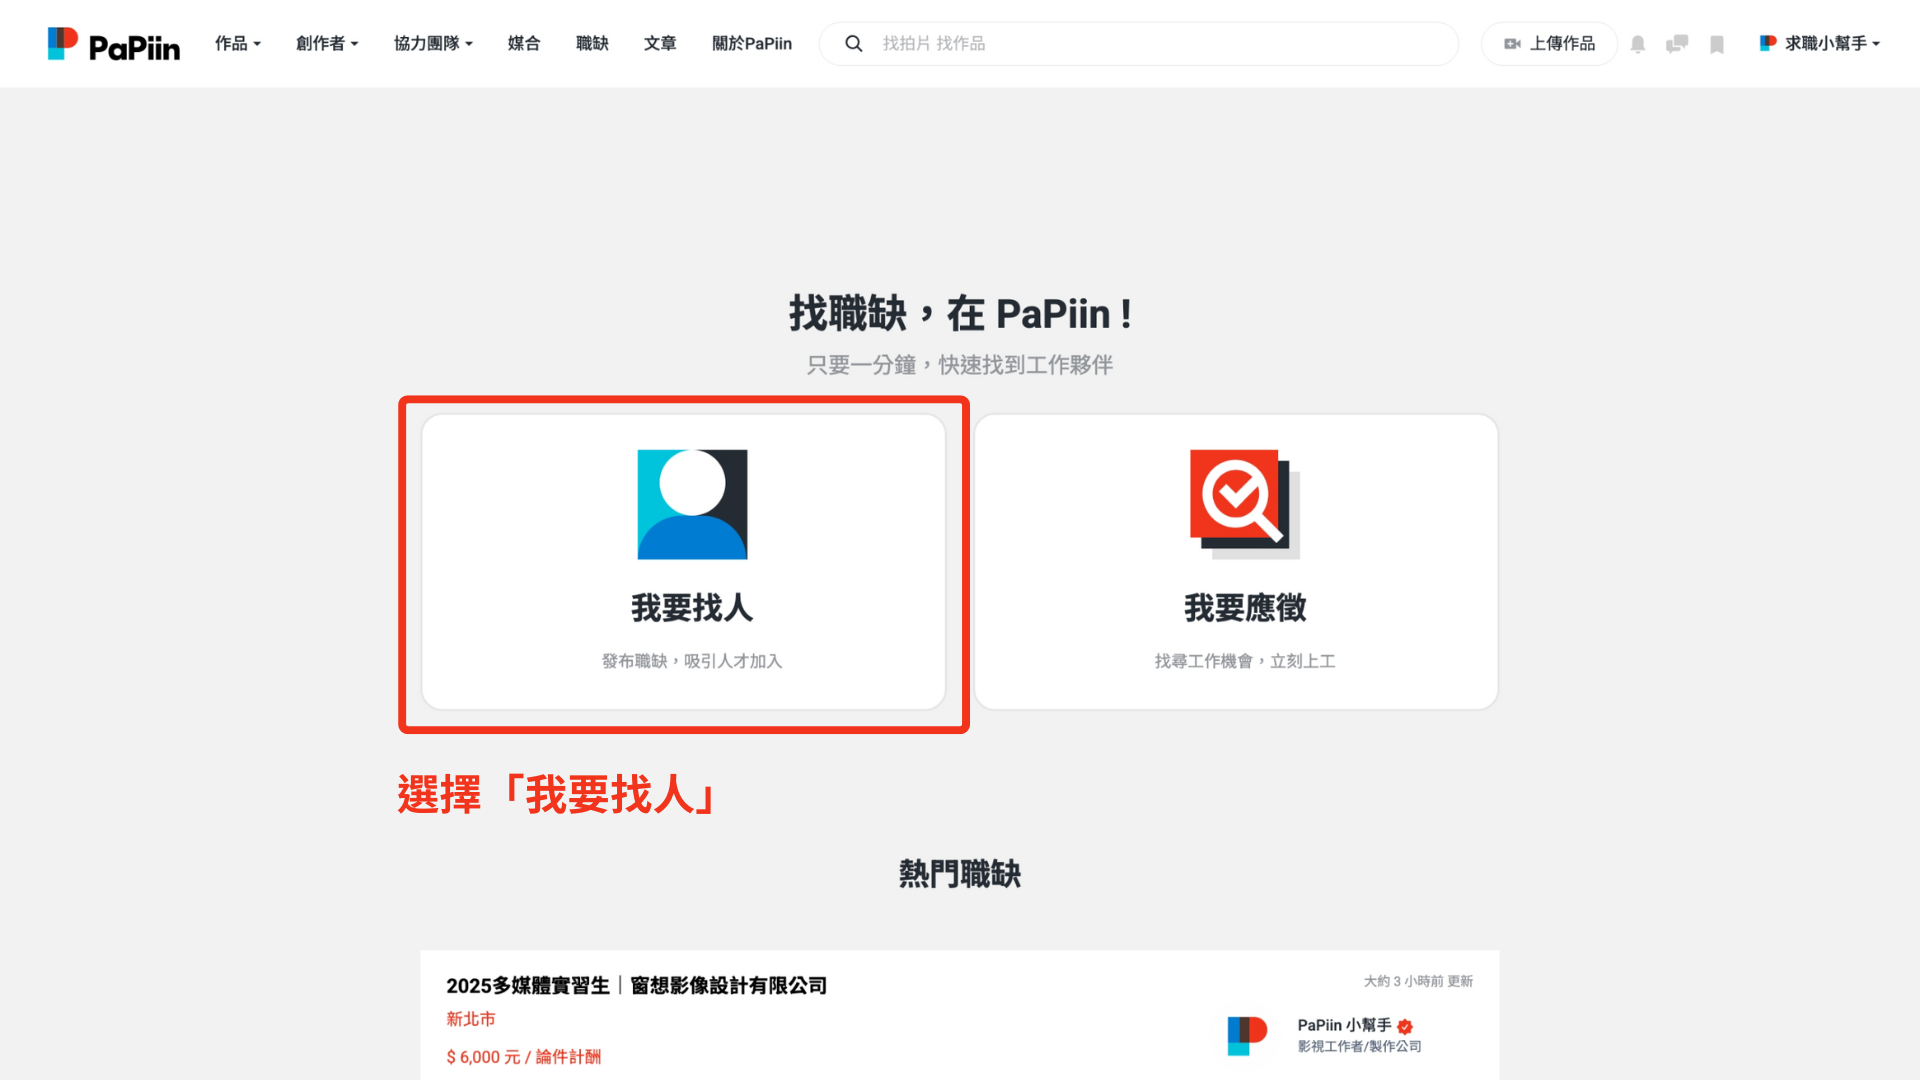
Task: Click the verified badge next to PaPiin 小幫手
Action: tap(1405, 1026)
